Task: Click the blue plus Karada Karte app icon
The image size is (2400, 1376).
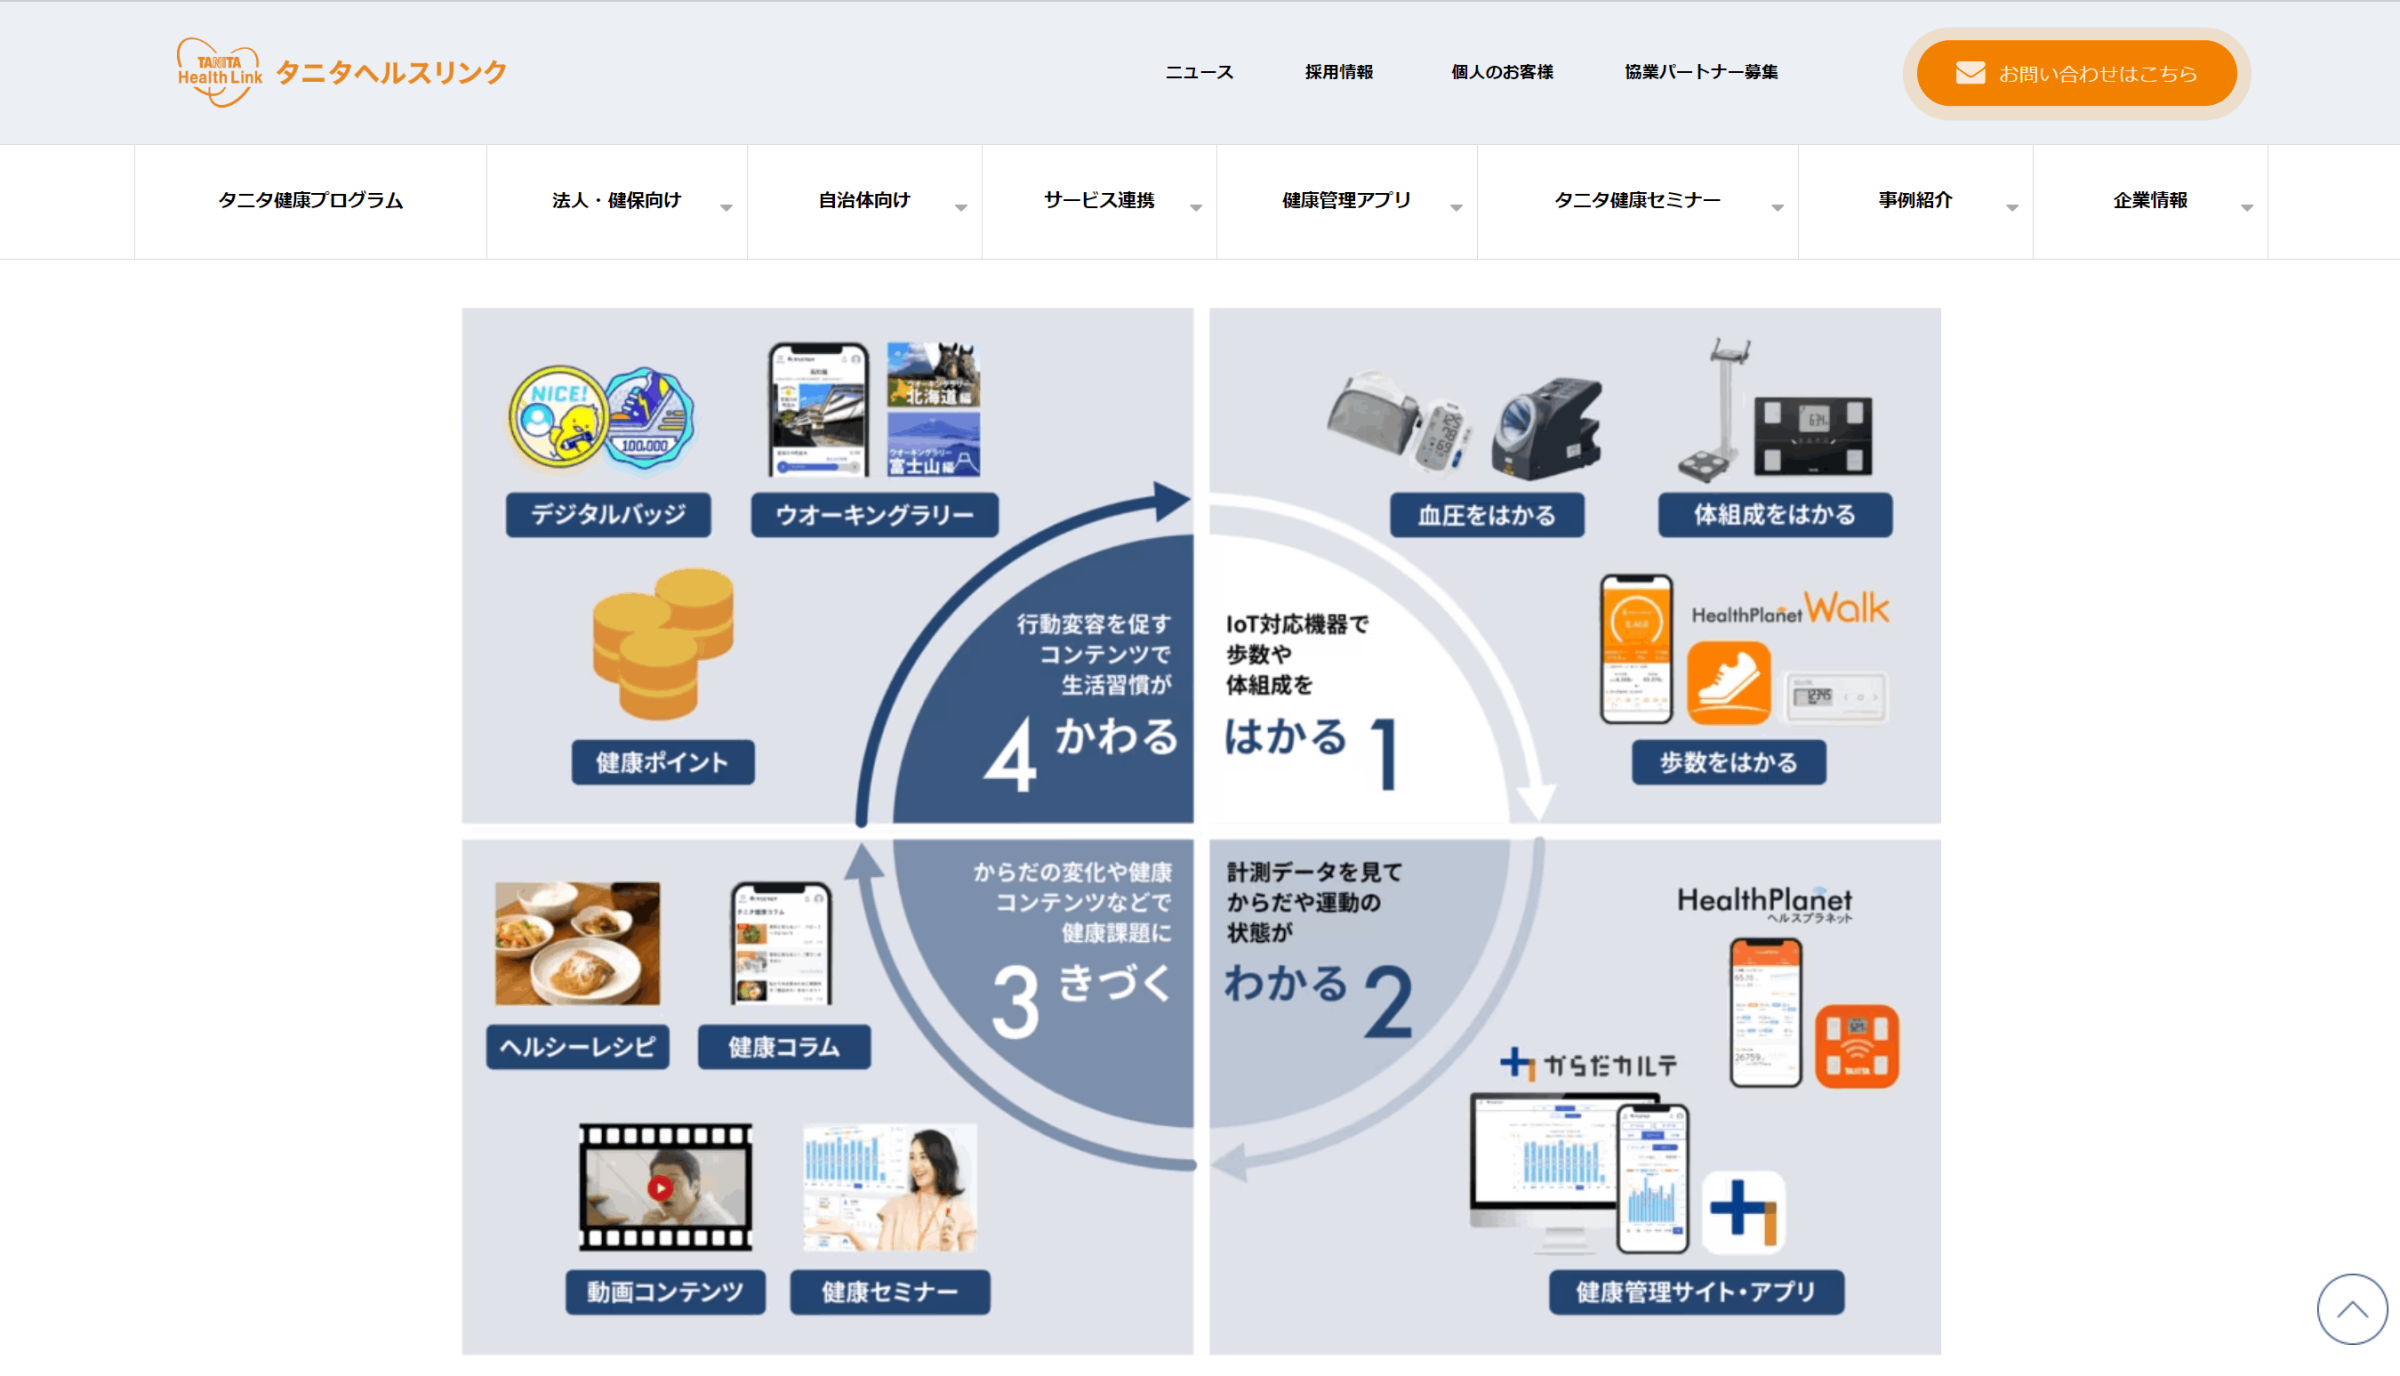Action: (1743, 1211)
